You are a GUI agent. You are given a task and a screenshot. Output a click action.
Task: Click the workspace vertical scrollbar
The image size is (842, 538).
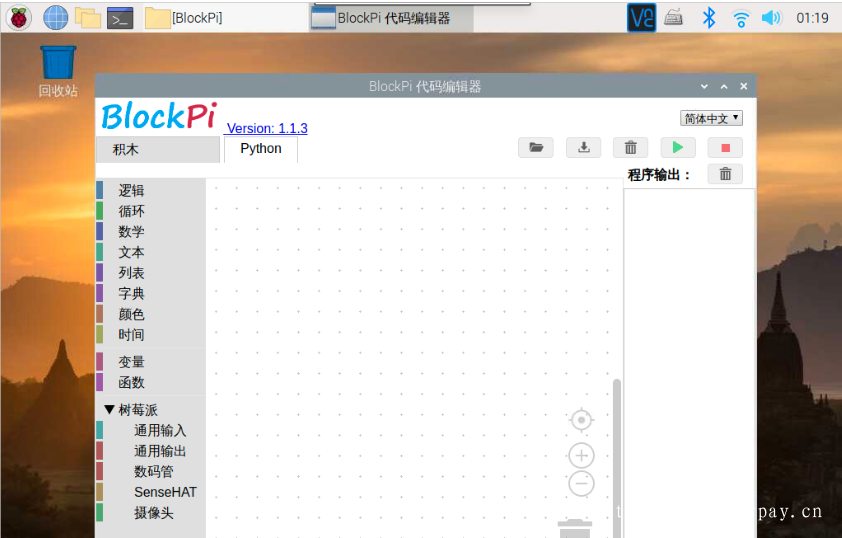click(617, 450)
